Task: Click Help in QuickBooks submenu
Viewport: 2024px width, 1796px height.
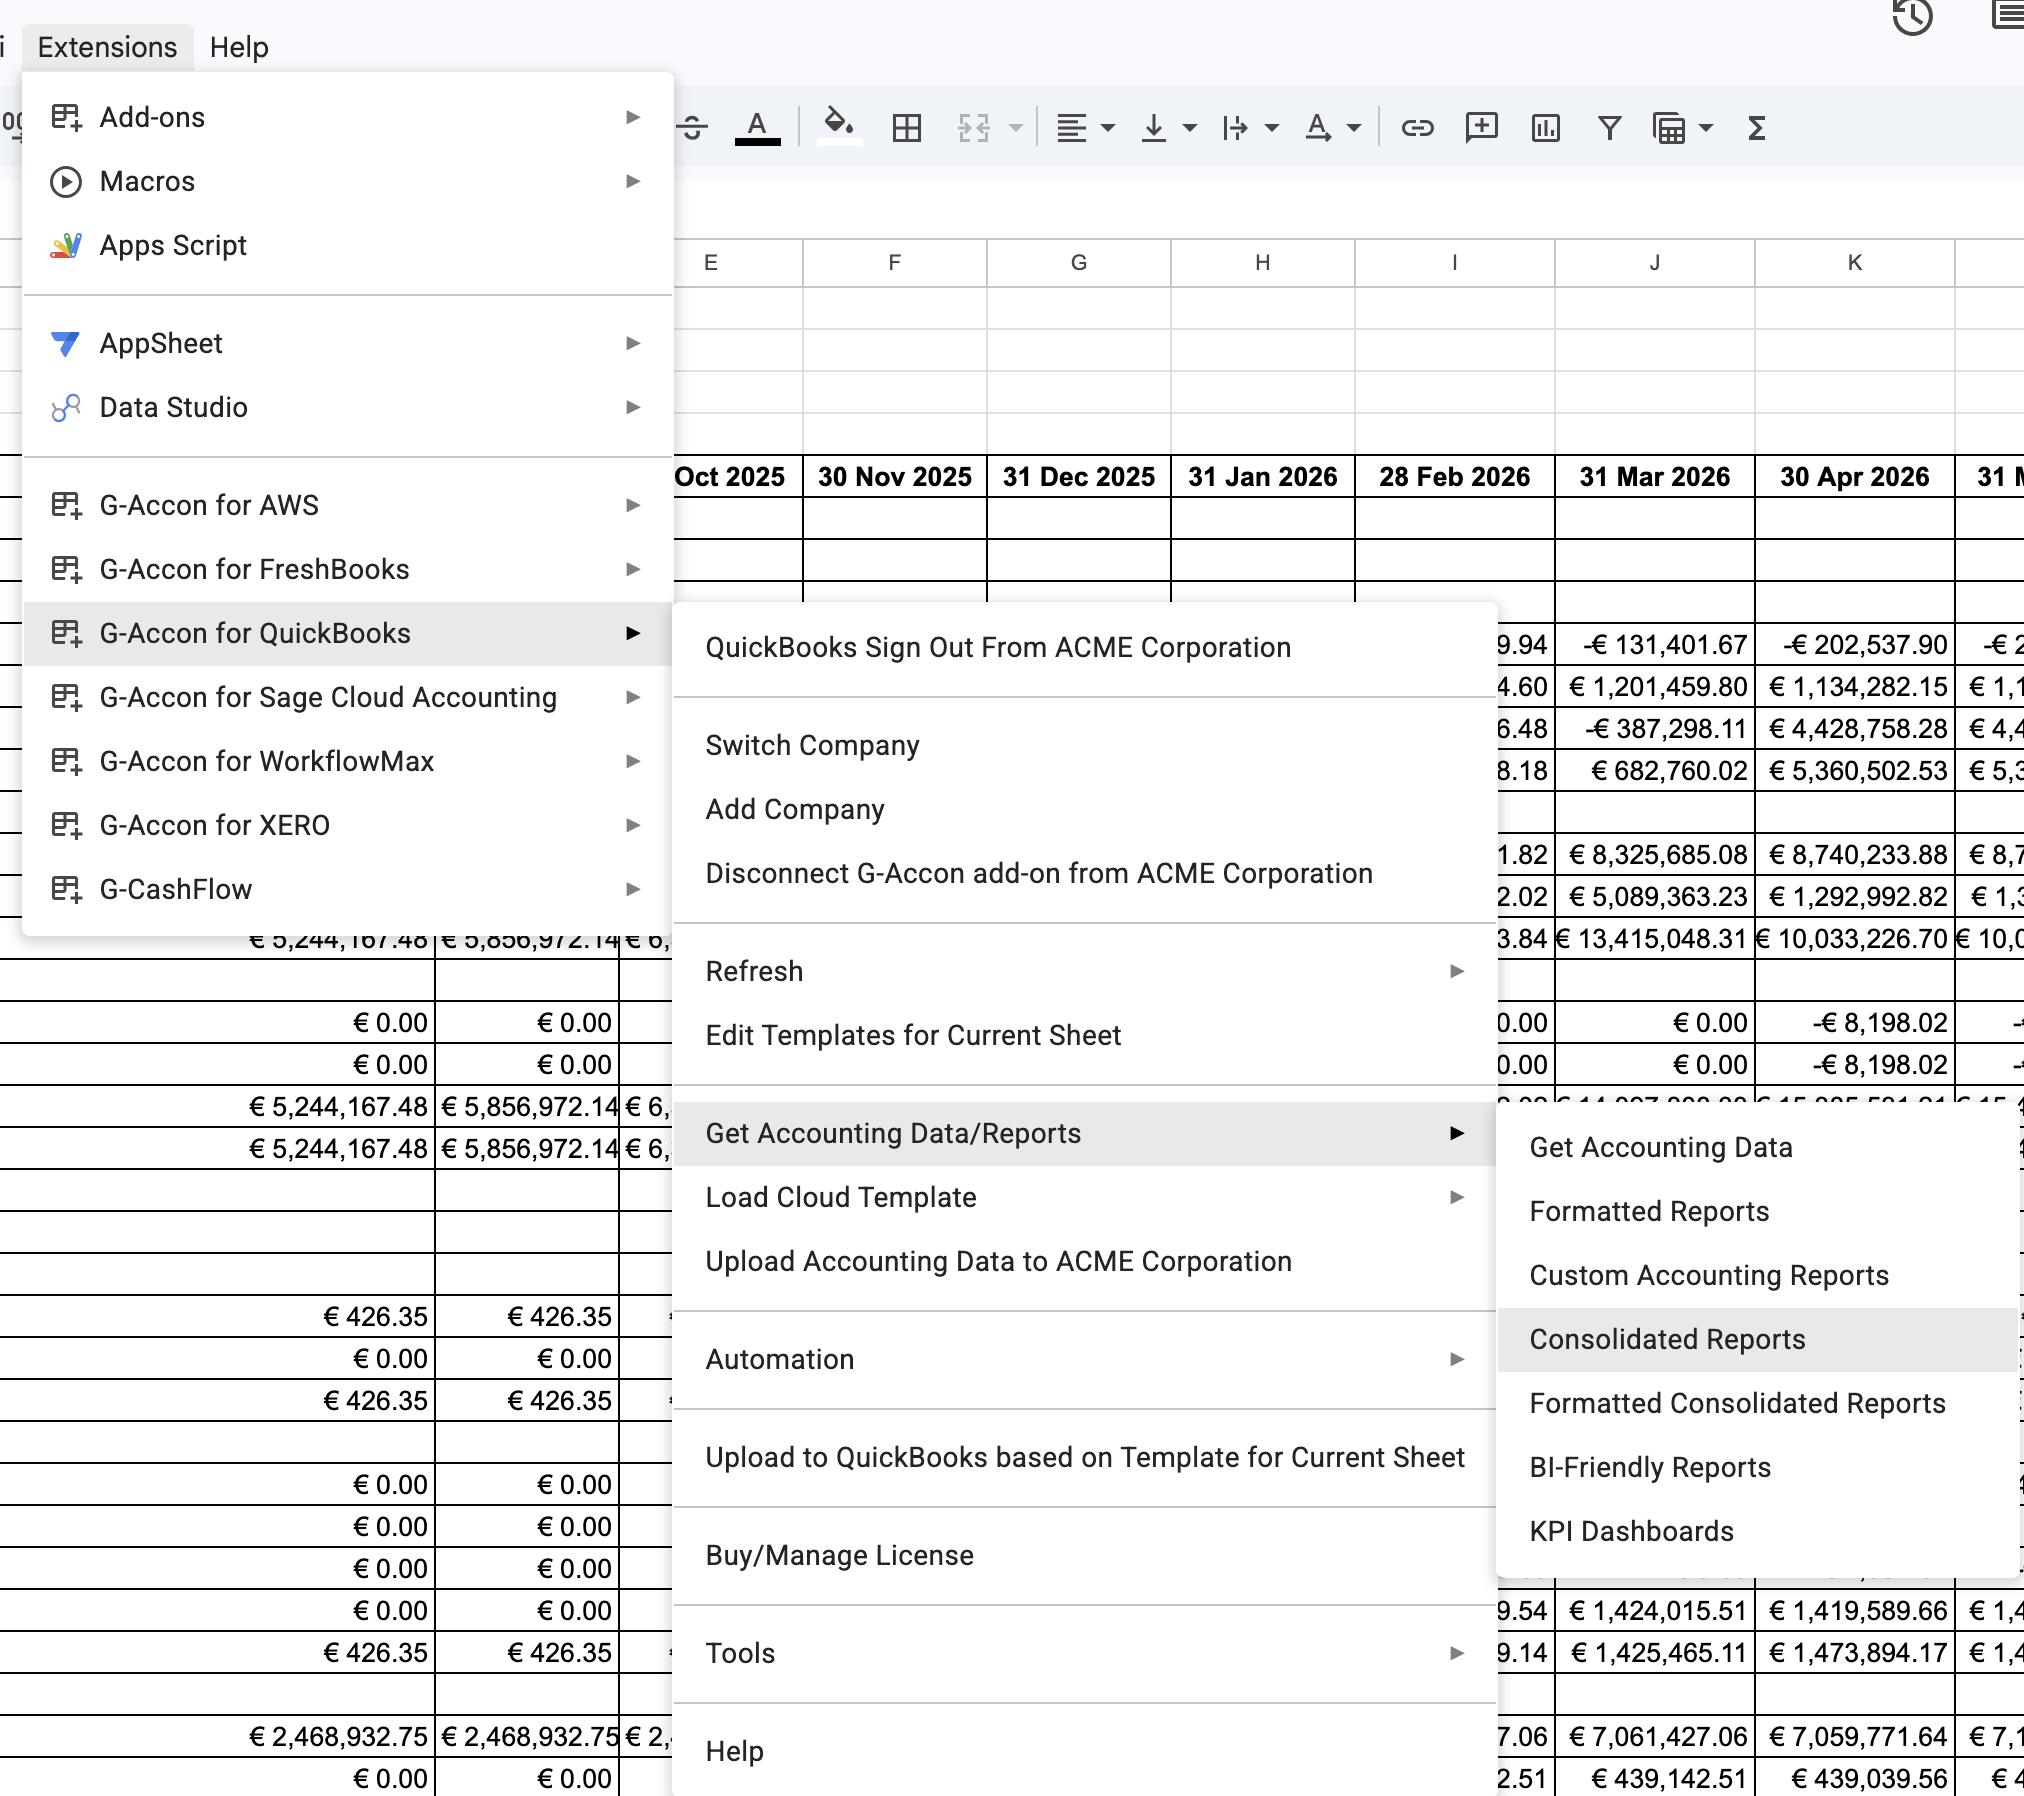Action: tap(1085, 1751)
